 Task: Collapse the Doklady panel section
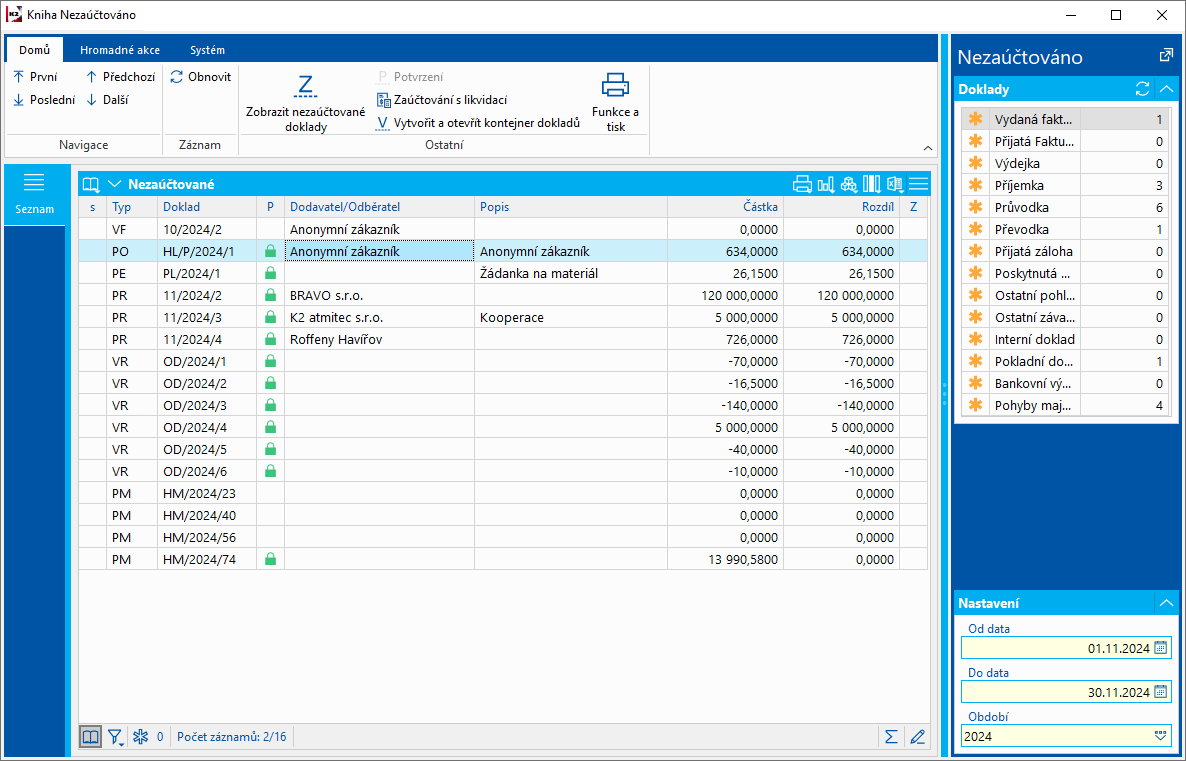(1165, 89)
